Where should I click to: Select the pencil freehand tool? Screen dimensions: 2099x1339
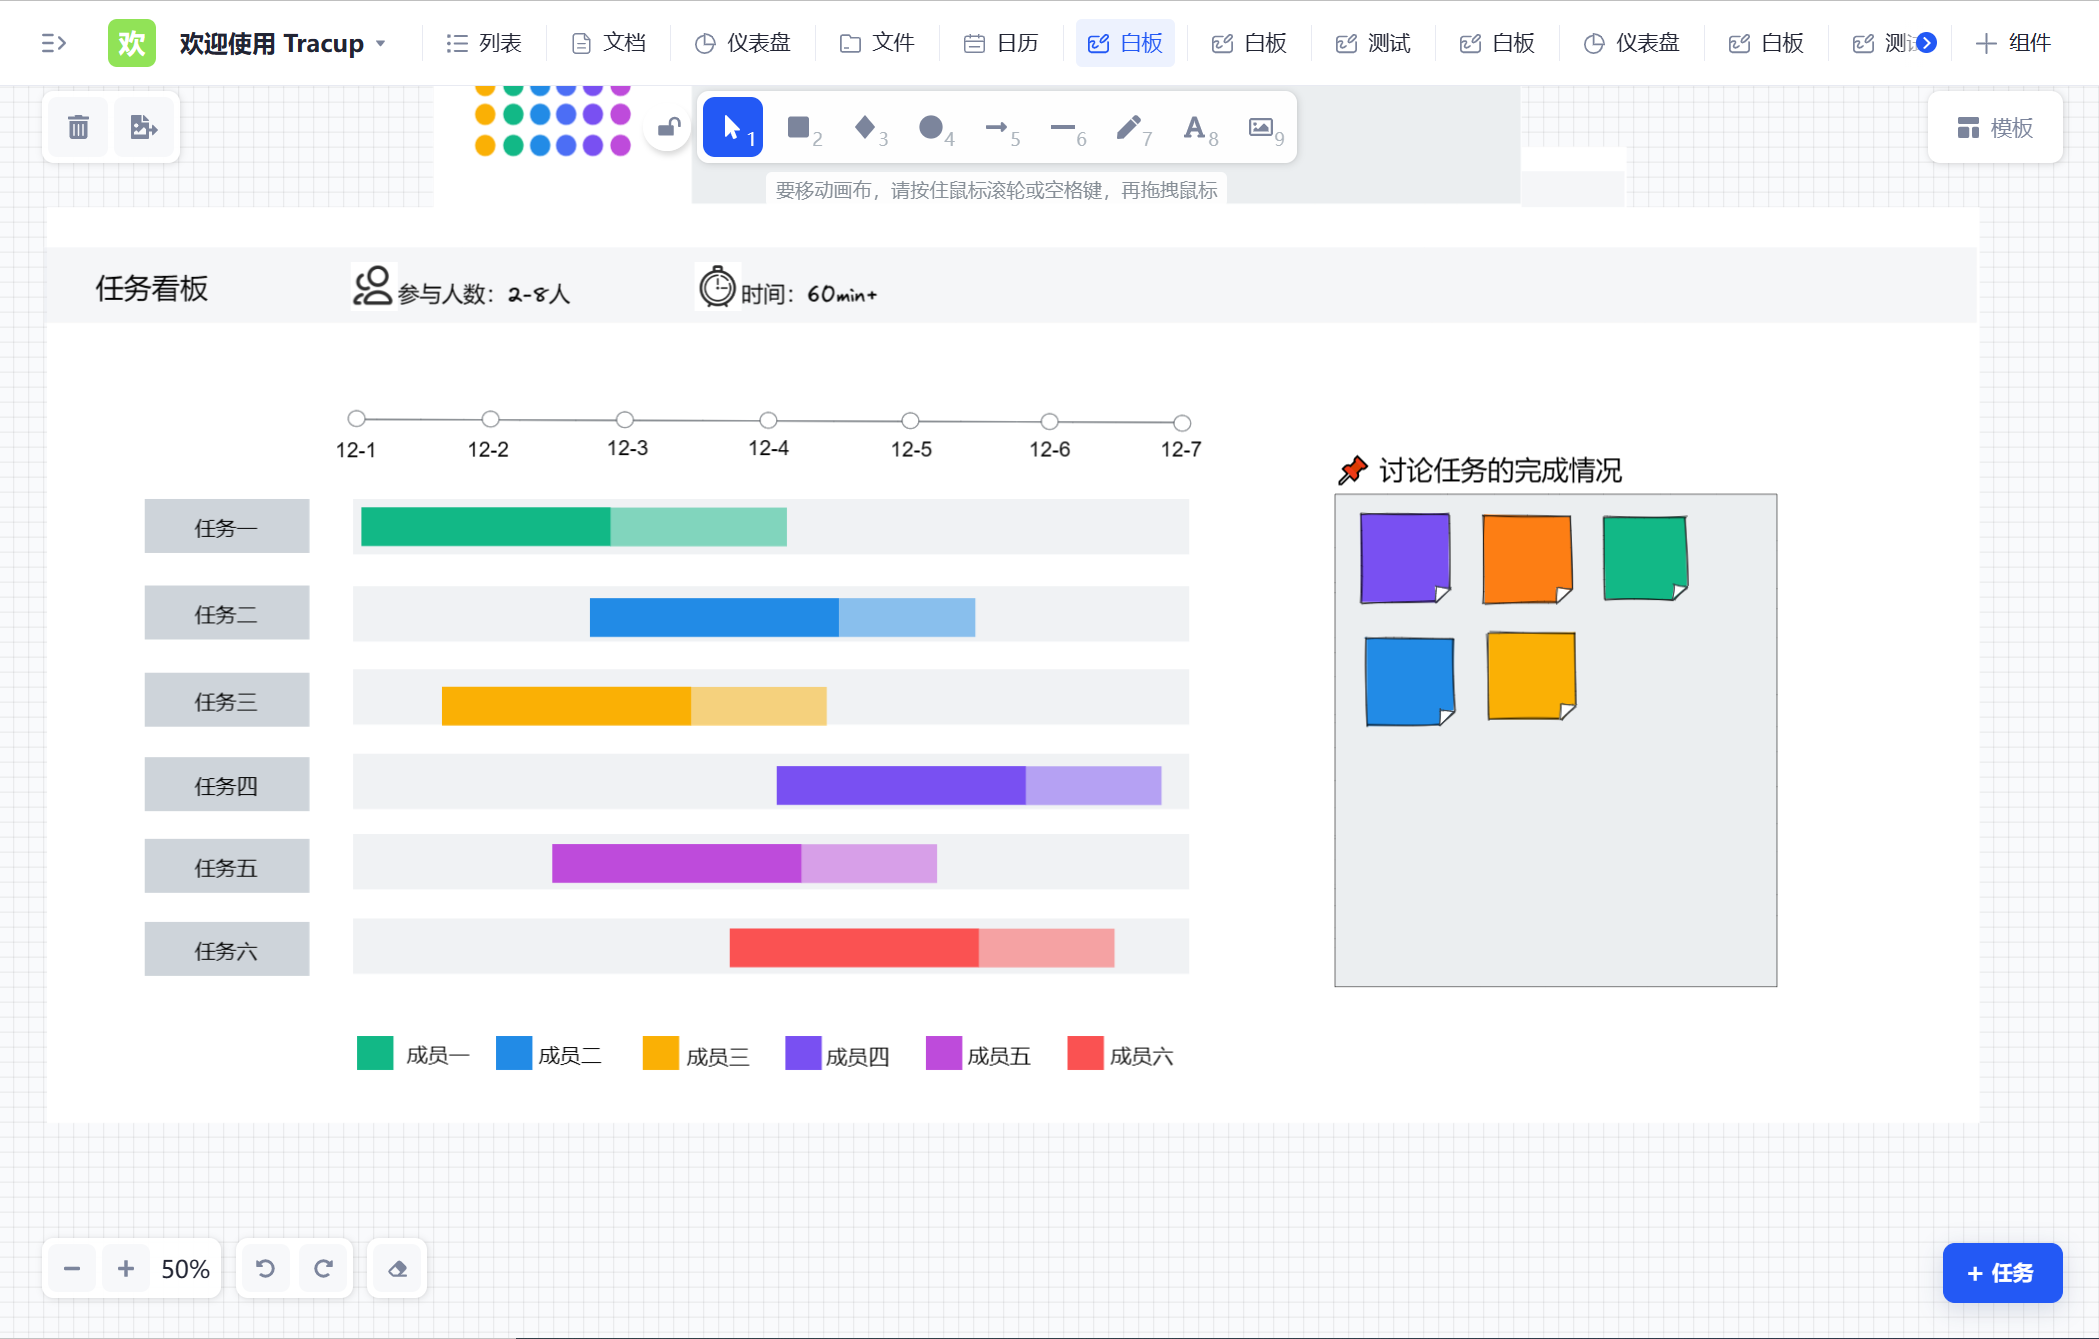click(x=1129, y=128)
